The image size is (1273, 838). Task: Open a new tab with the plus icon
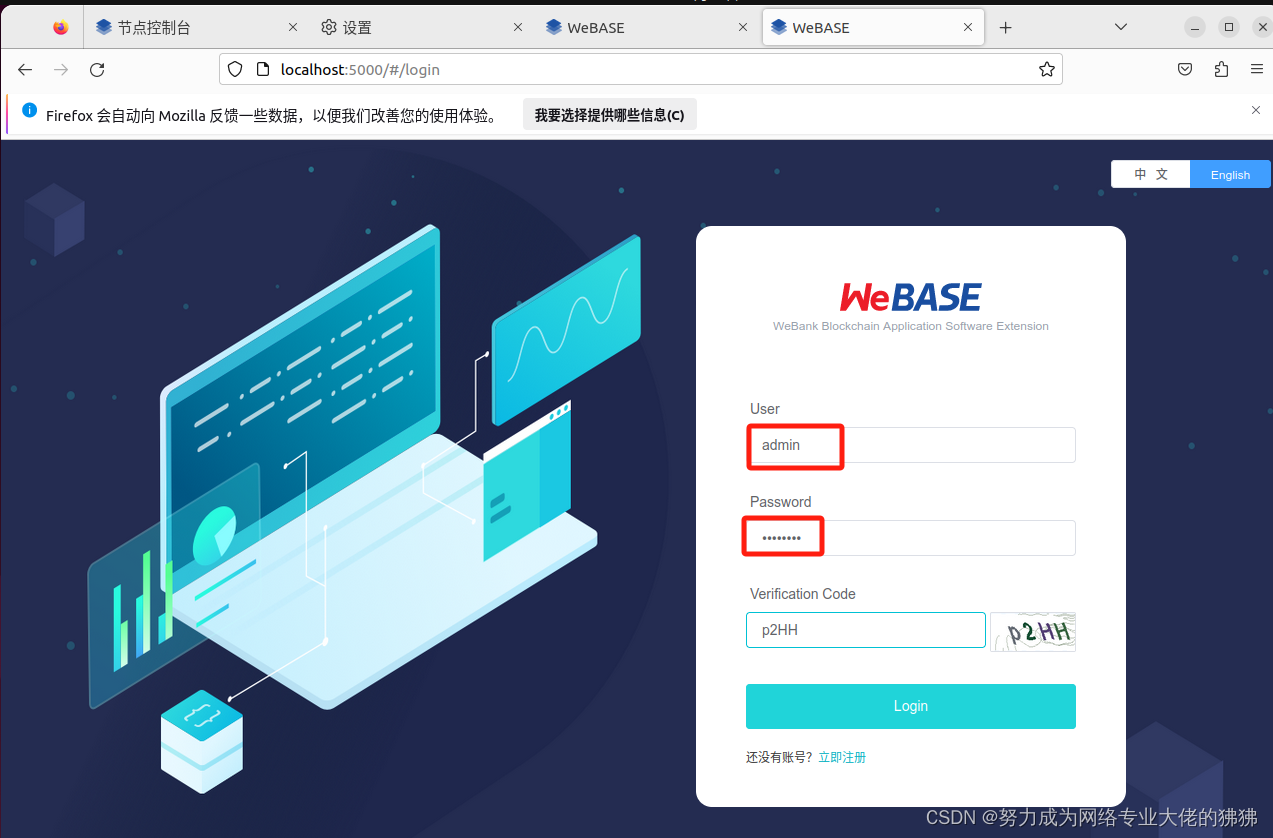tap(1005, 27)
